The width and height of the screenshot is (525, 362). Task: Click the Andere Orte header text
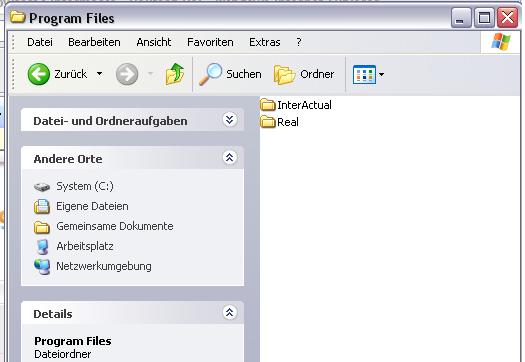pos(68,159)
